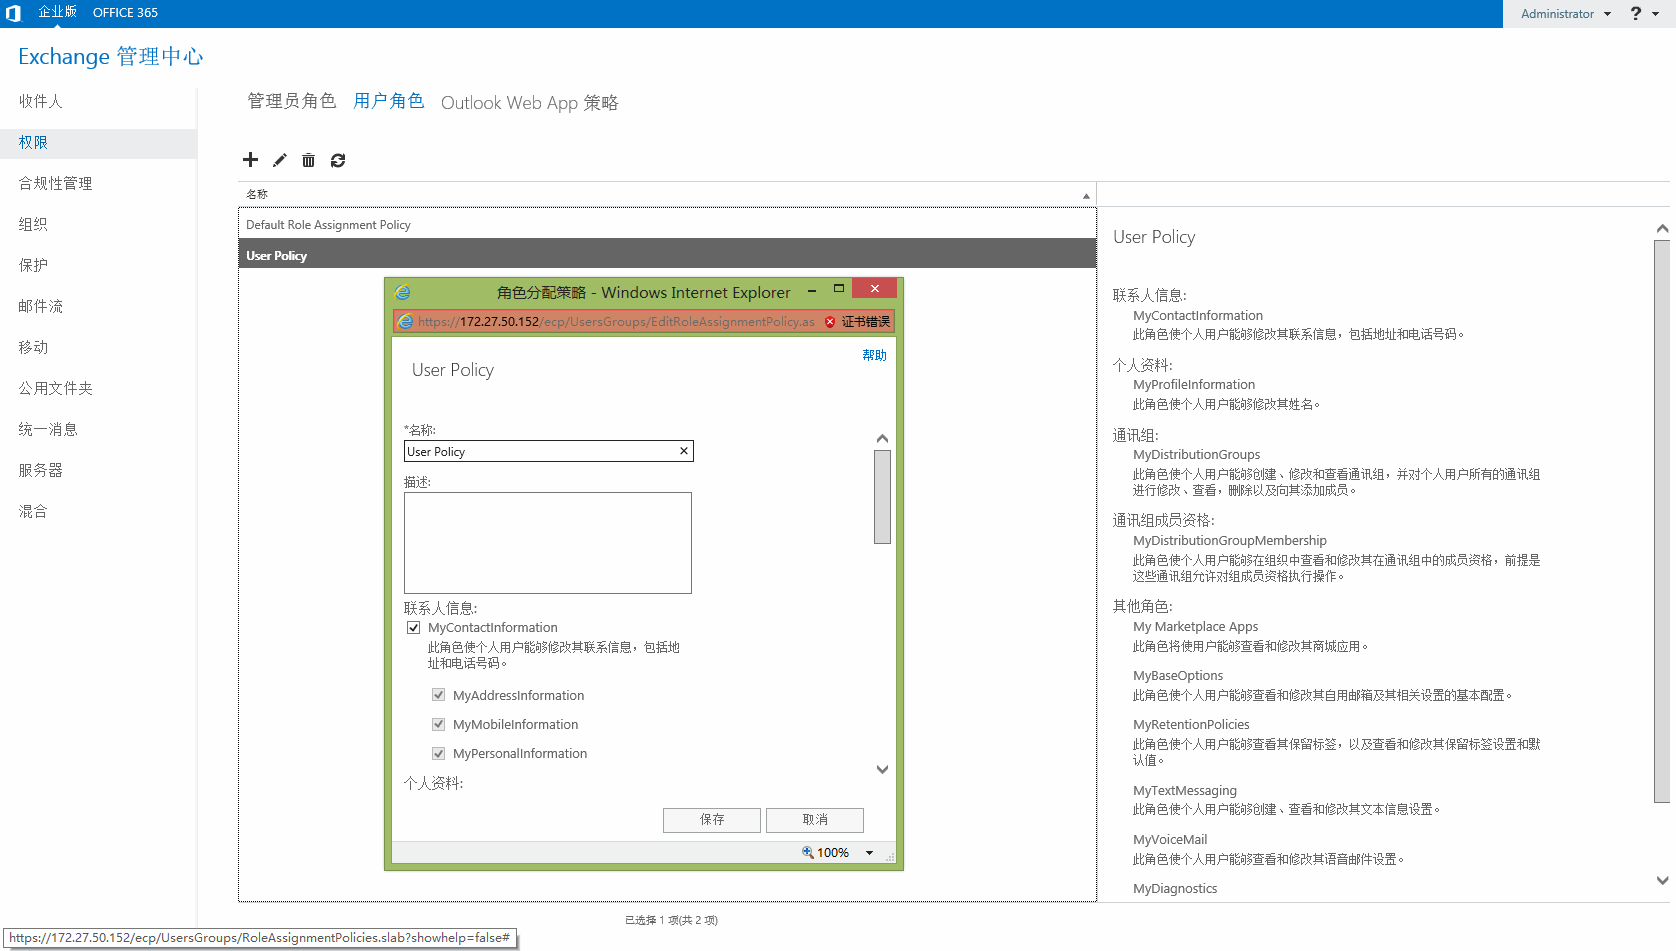Select Default Role Assignment Policy row
The width and height of the screenshot is (1676, 951).
[667, 225]
